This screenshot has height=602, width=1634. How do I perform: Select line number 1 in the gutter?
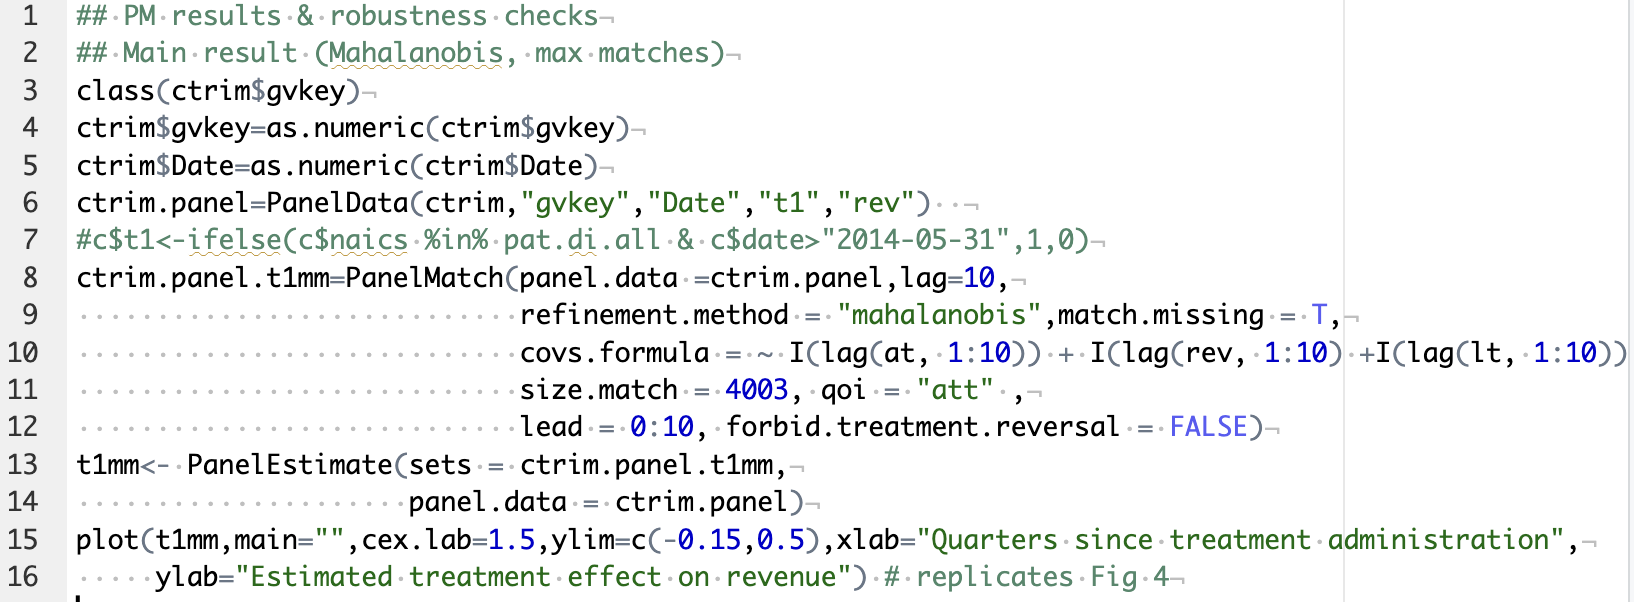30,16
